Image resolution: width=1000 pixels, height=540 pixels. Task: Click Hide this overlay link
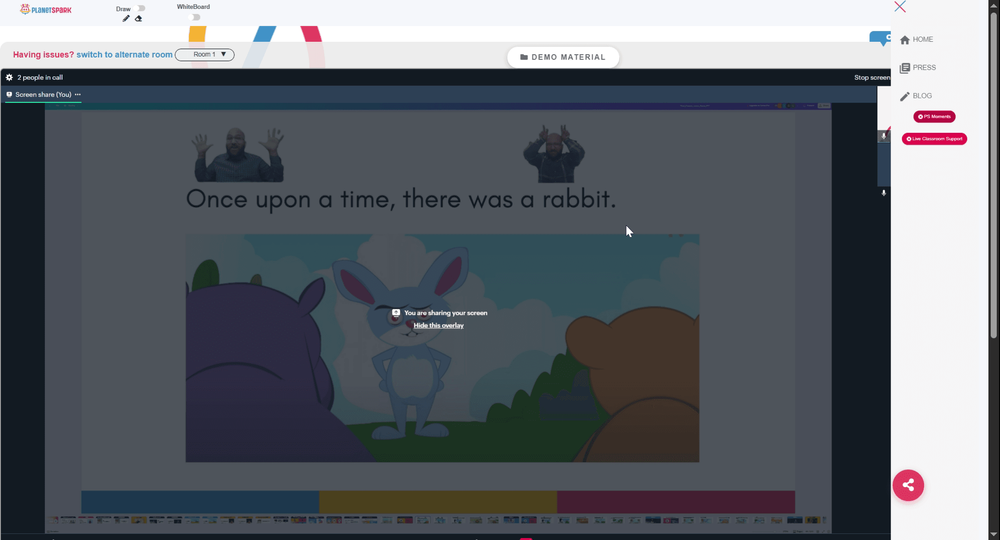point(439,326)
